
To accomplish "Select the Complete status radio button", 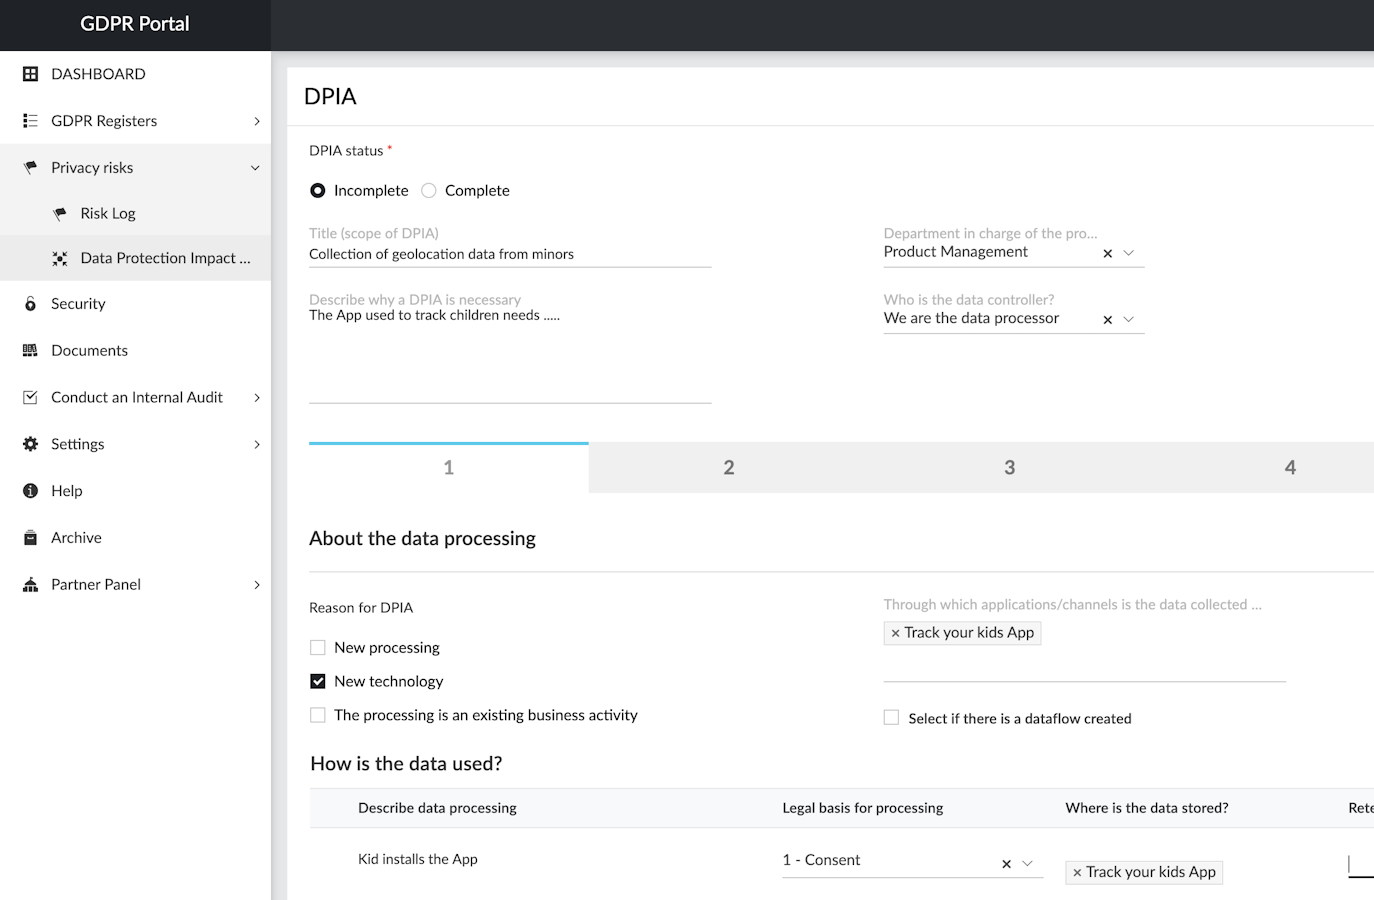I will 429,191.
